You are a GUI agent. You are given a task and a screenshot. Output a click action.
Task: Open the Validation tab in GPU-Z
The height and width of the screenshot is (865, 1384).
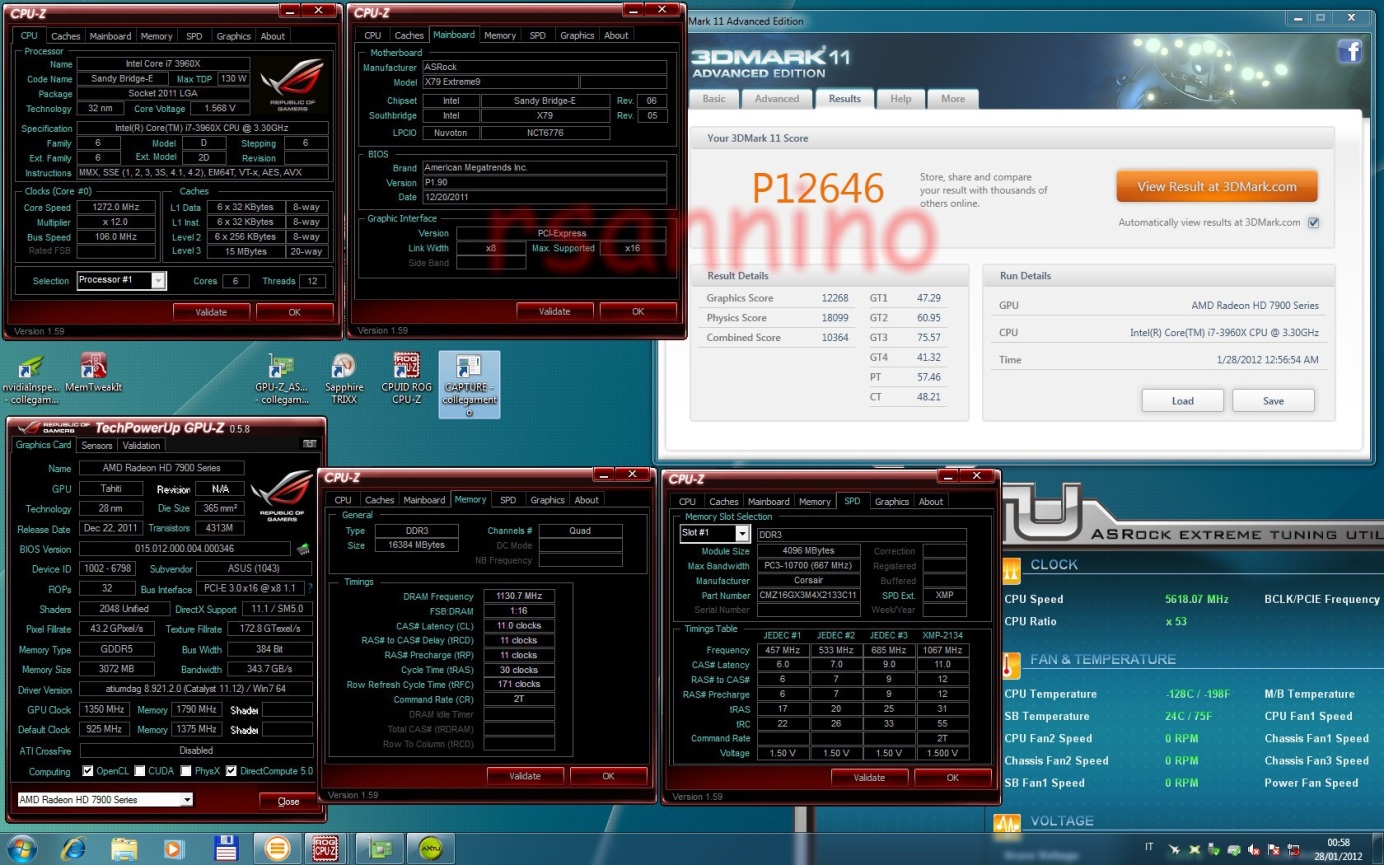(x=141, y=445)
